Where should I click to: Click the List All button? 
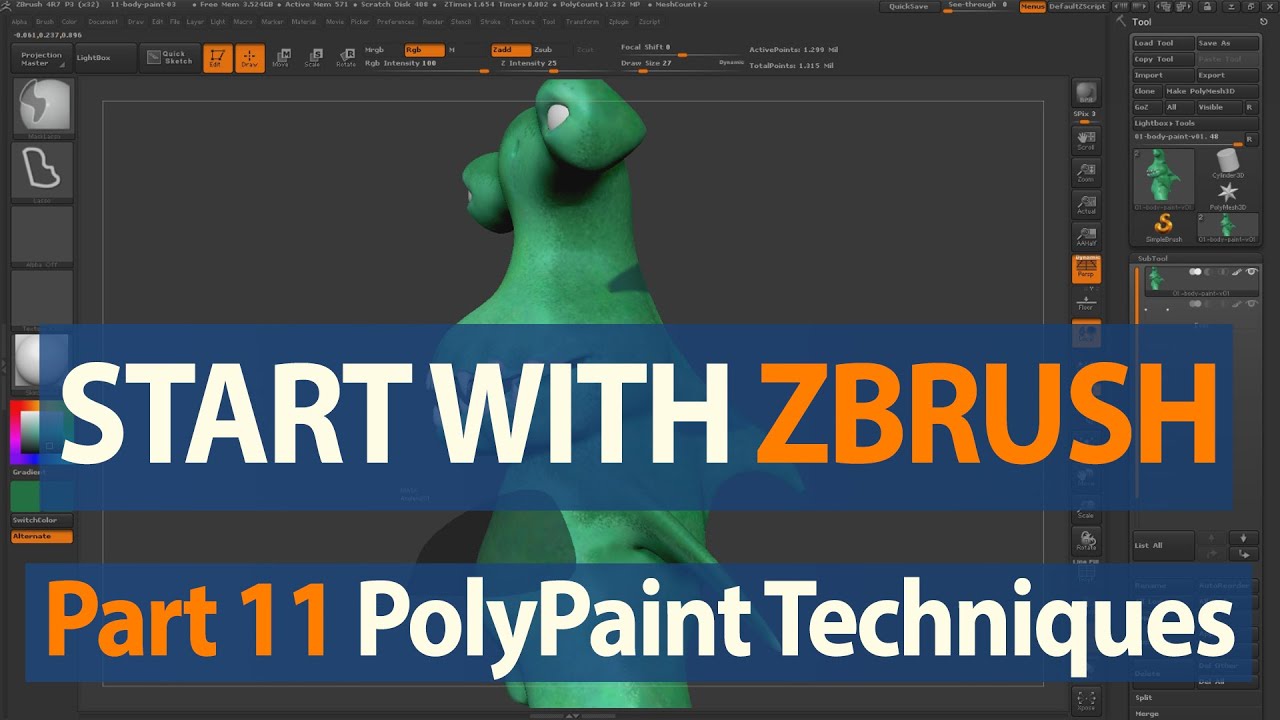(x=1163, y=546)
